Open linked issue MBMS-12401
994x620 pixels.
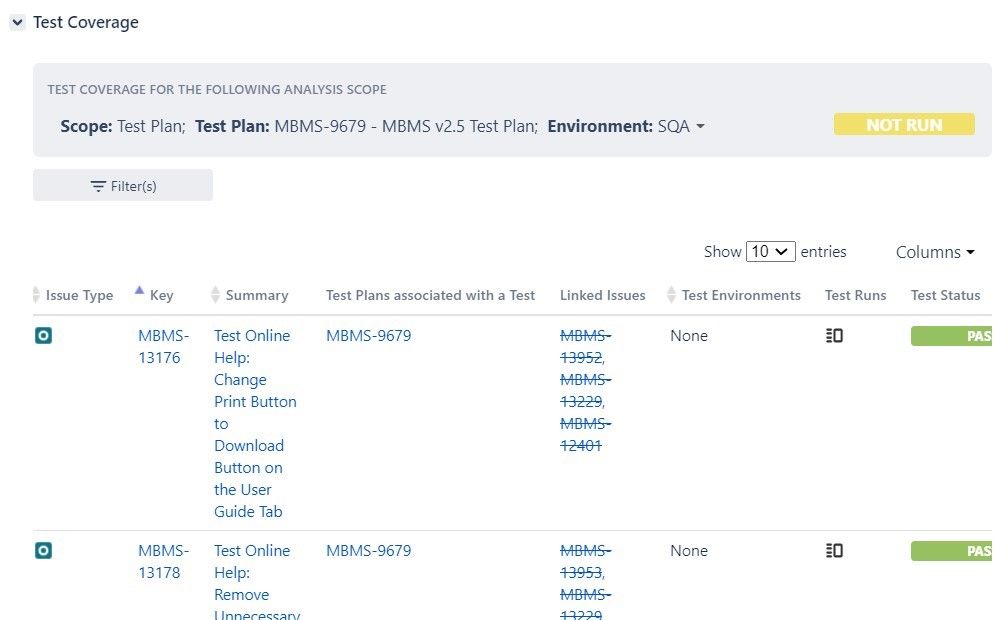(x=584, y=434)
